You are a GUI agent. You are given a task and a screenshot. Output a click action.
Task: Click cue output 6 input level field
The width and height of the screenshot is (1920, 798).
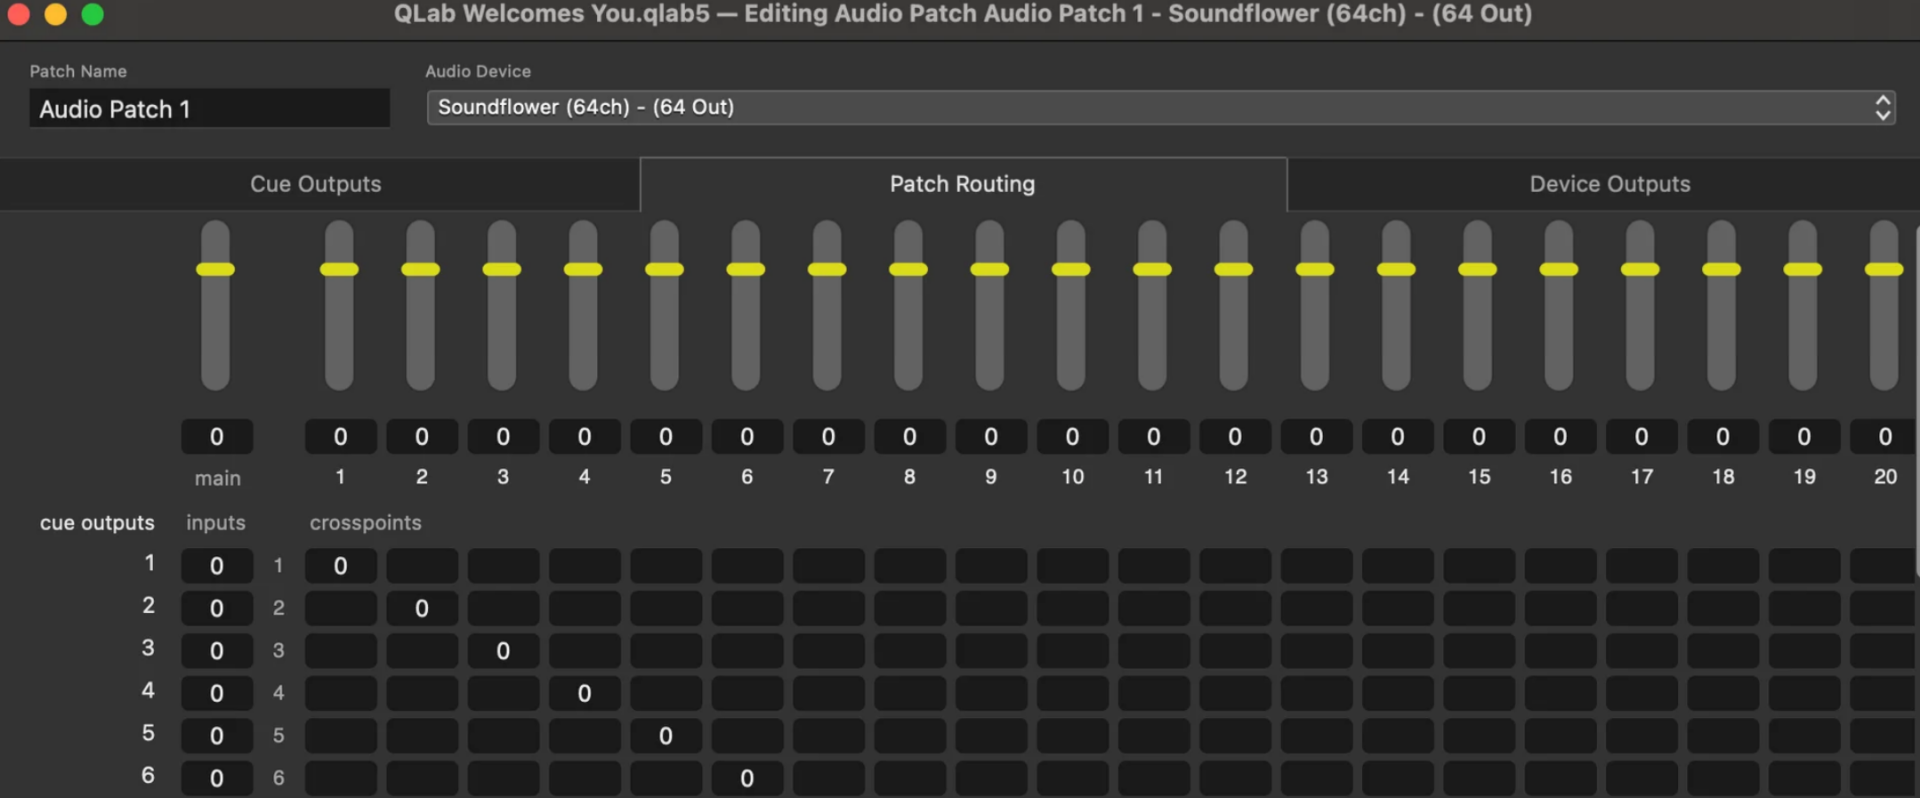pos(217,778)
